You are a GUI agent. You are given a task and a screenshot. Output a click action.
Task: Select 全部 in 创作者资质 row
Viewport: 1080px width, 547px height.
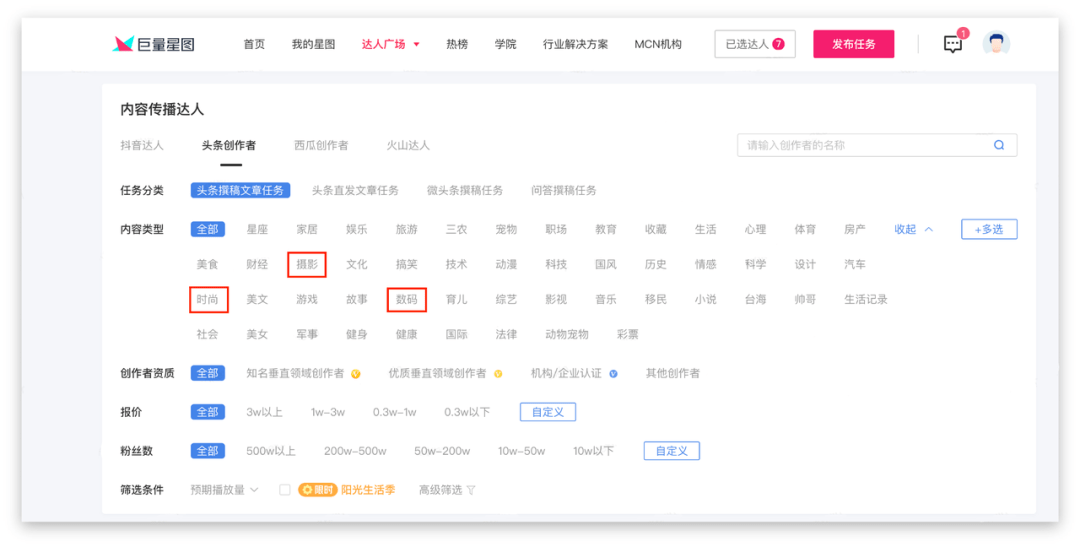[207, 373]
